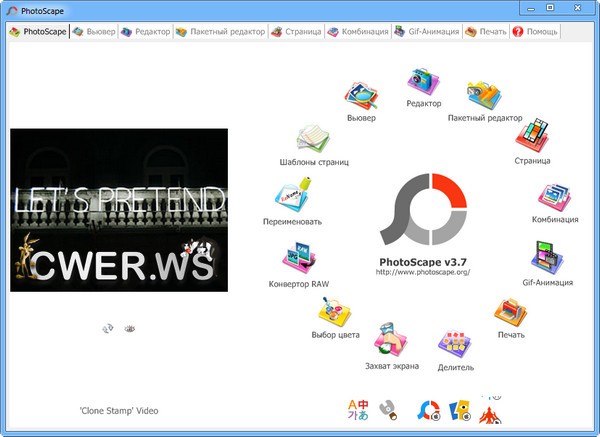The height and width of the screenshot is (437, 600).
Task: Click the Комбинация icon on the right
Action: tap(555, 198)
